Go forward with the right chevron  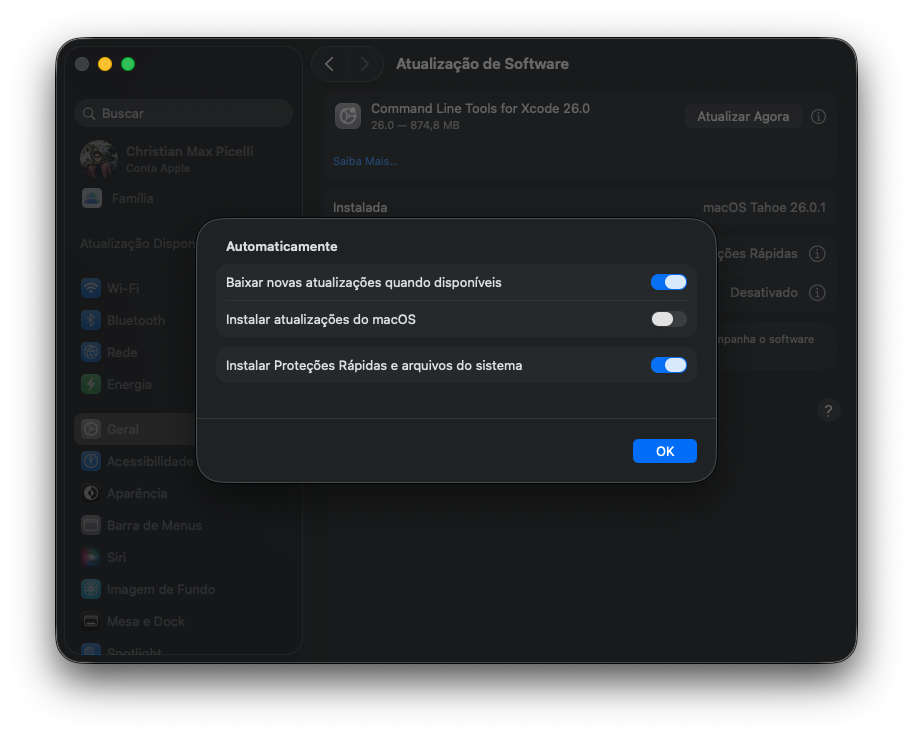click(x=365, y=64)
